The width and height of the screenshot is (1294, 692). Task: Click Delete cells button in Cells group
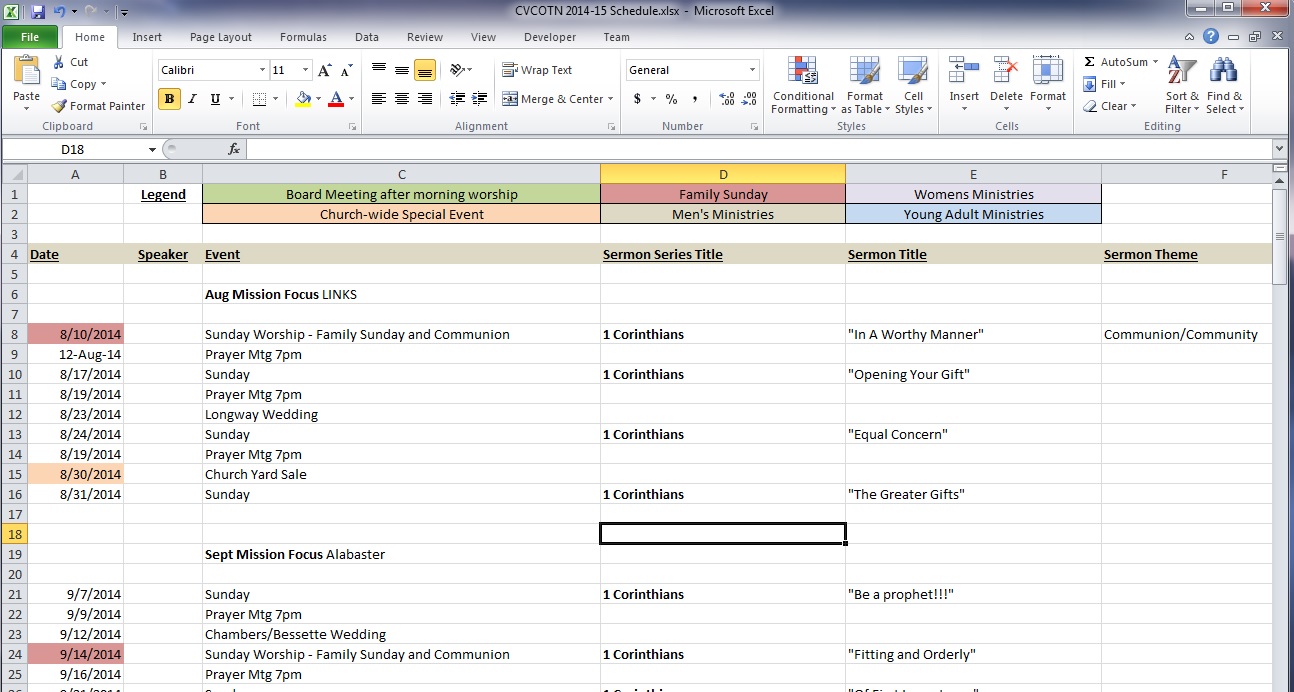[x=1006, y=86]
